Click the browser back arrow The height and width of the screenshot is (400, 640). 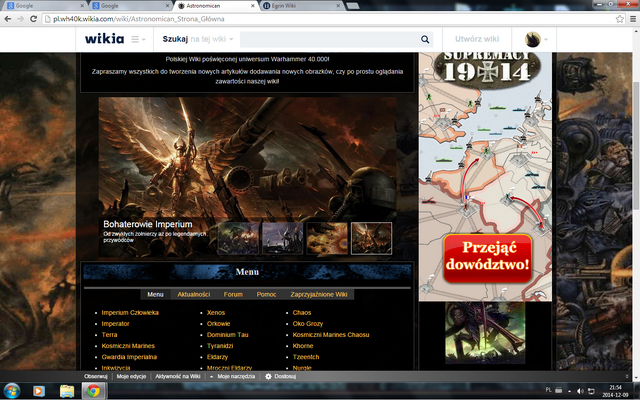[7, 19]
